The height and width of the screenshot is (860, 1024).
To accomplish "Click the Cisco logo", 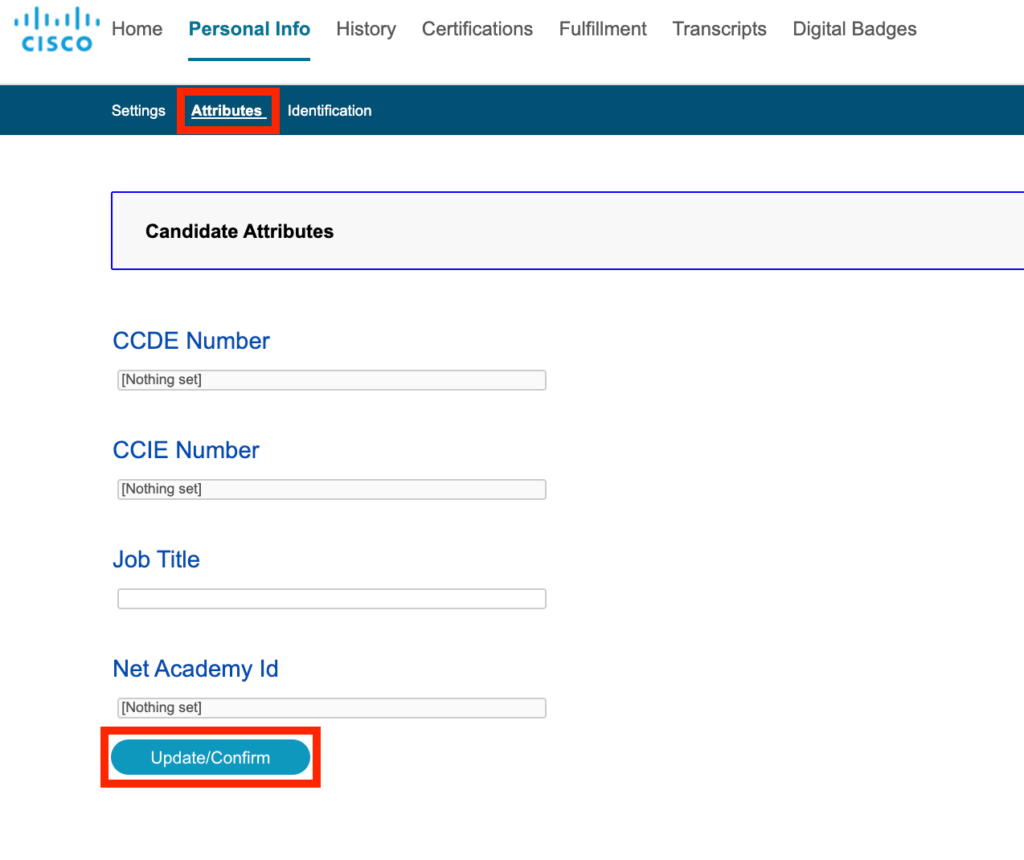I will pos(57,29).
